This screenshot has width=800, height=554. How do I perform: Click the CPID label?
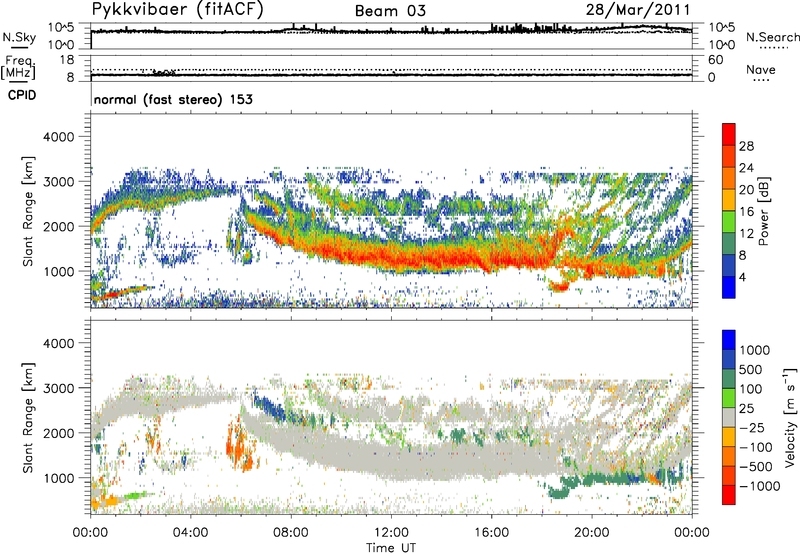tap(22, 95)
